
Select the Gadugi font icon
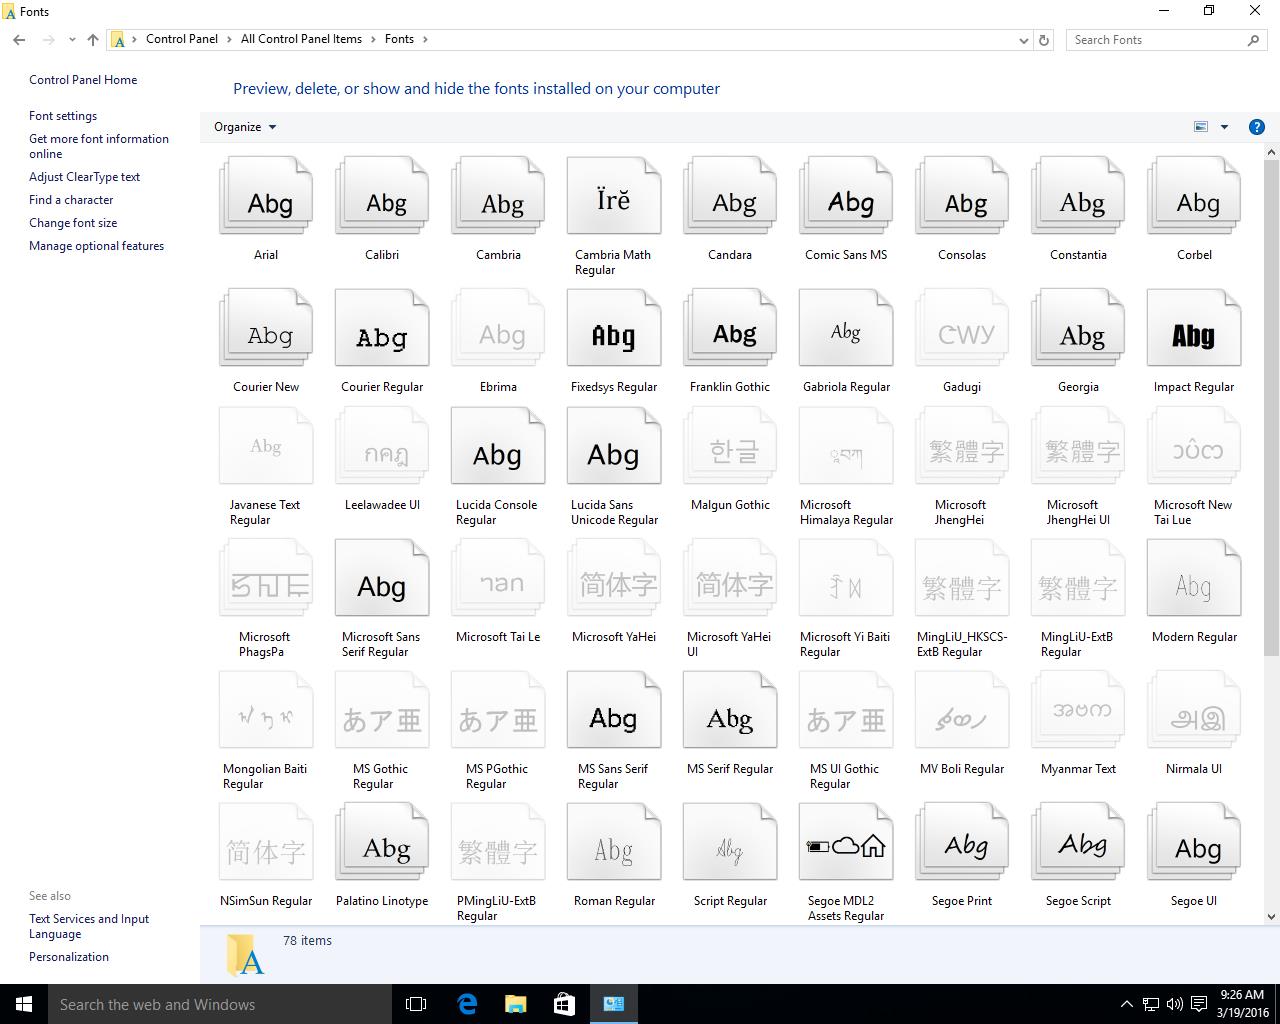coord(962,328)
